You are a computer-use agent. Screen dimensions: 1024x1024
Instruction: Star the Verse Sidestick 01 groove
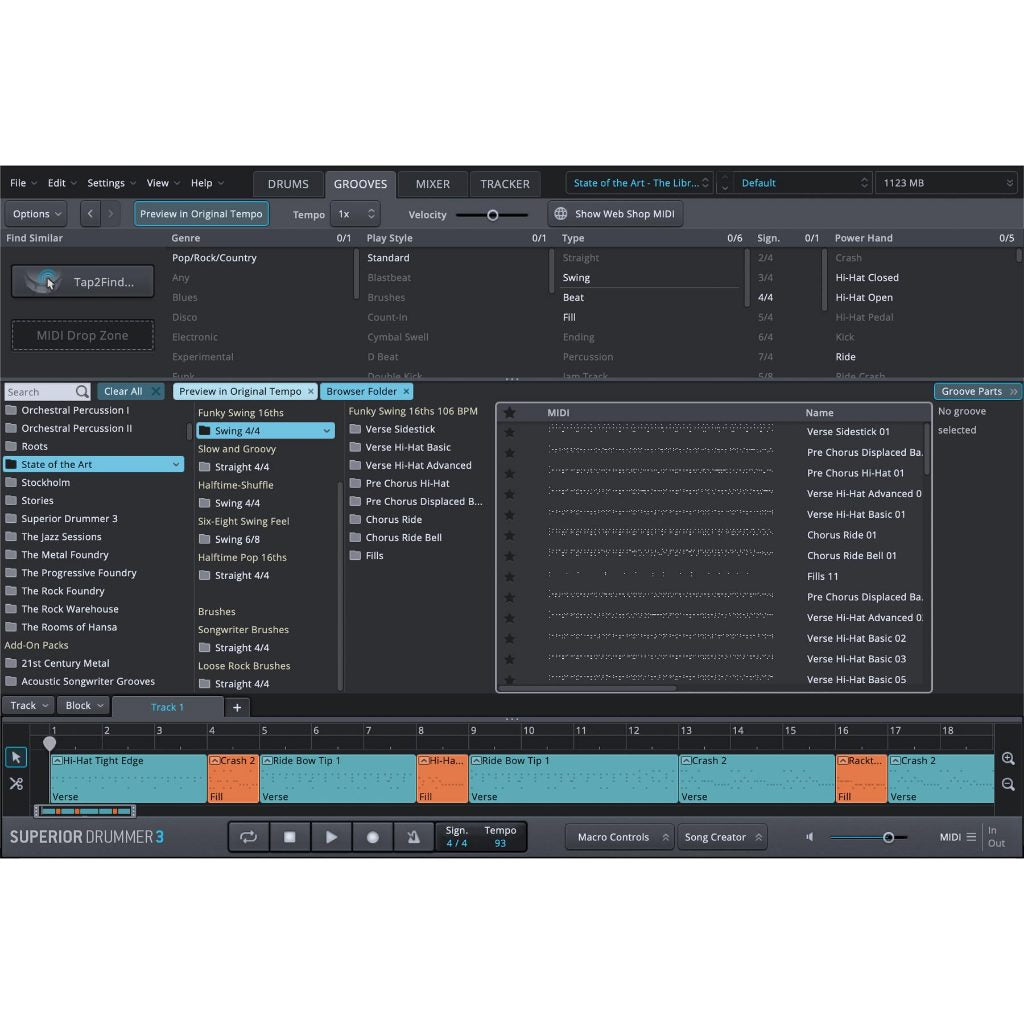tap(509, 432)
